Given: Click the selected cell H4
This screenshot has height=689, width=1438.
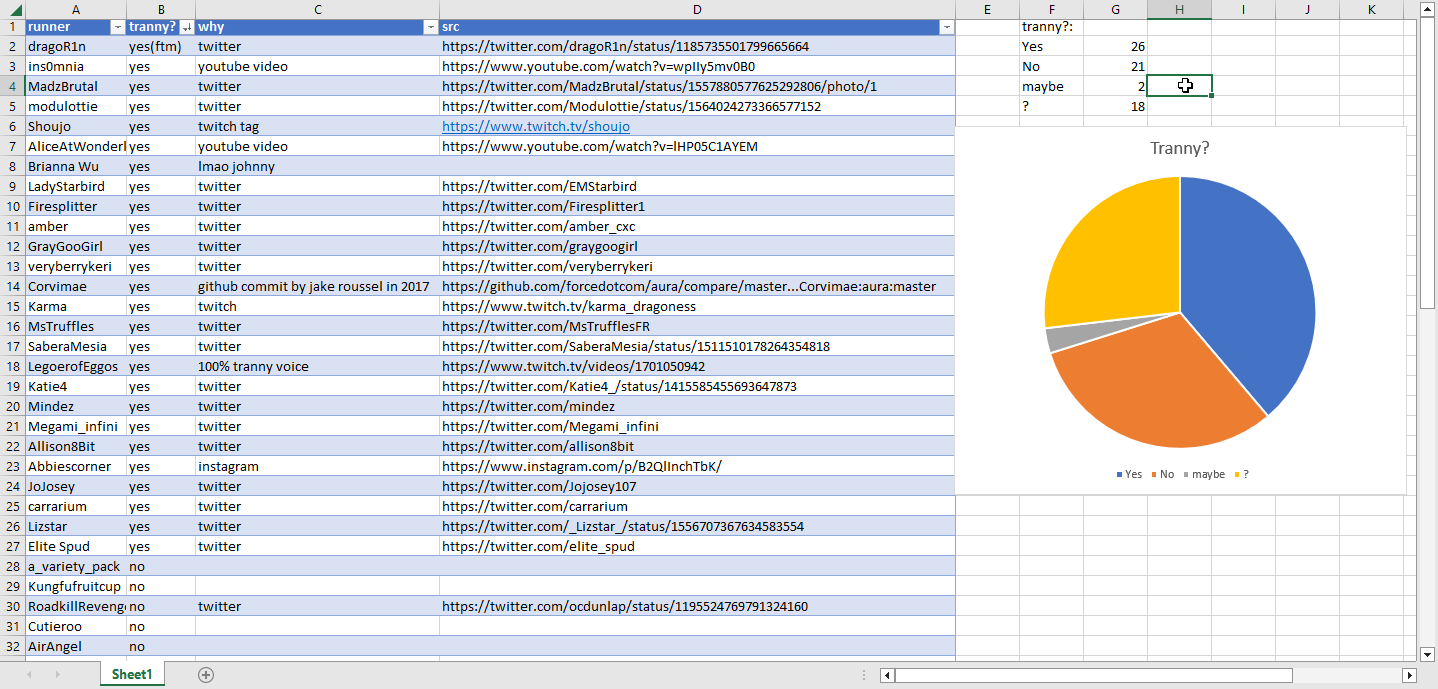Looking at the screenshot, I should click(x=1180, y=86).
